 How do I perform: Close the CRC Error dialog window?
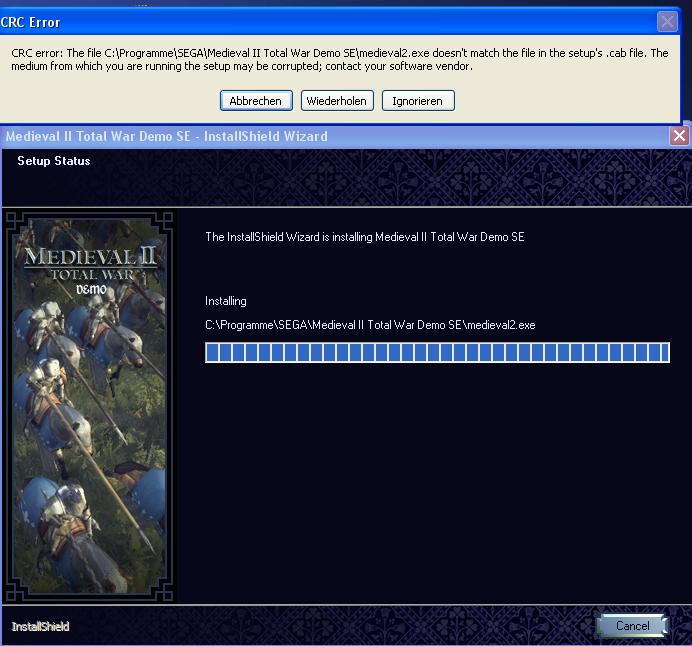tap(667, 22)
